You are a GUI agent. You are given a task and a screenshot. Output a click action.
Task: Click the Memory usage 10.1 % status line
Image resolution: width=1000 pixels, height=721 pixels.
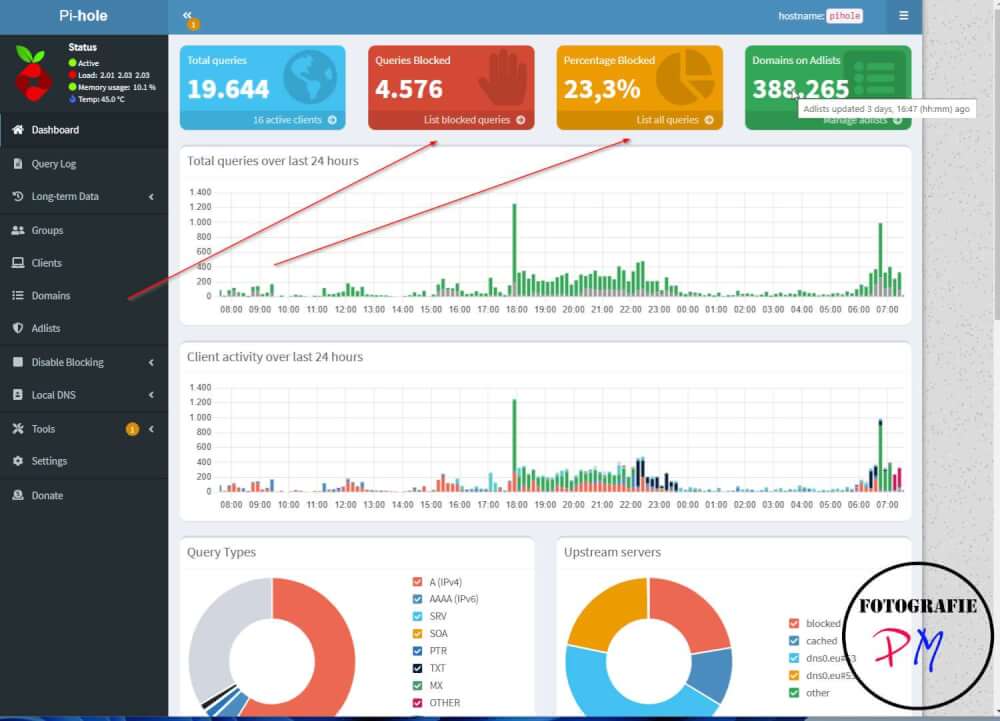(112, 87)
